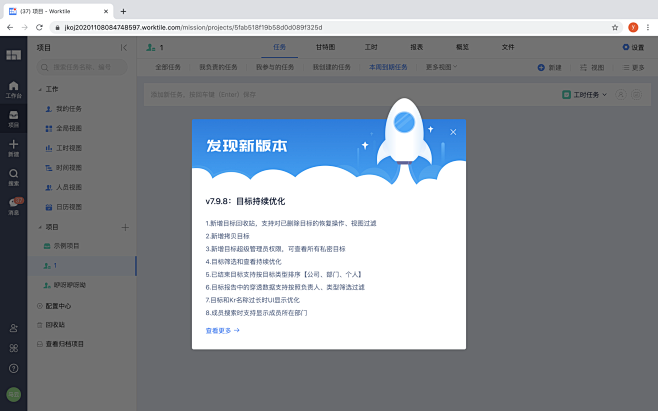Open 消息 notifications icon
658x411 pixels.
pyautogui.click(x=14, y=206)
